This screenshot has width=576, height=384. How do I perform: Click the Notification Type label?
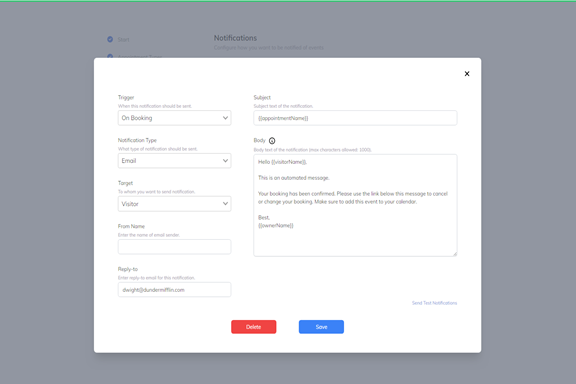(x=137, y=140)
